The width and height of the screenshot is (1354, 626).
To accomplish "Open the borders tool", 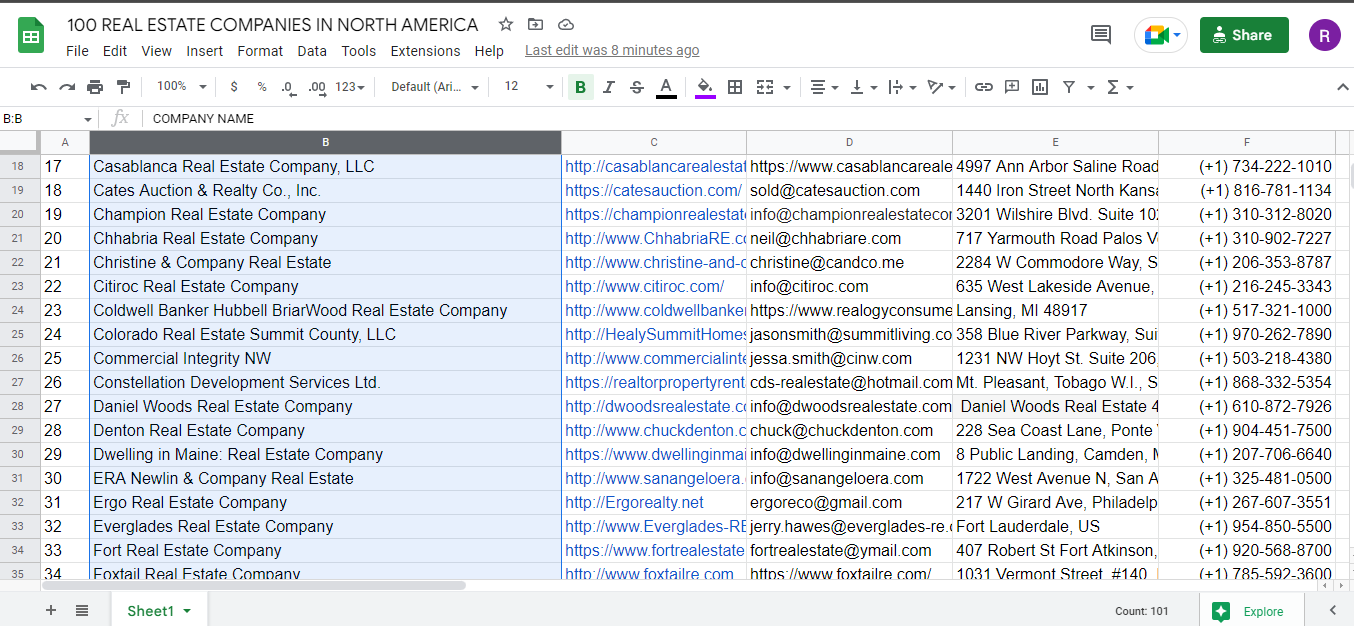I will (735, 87).
